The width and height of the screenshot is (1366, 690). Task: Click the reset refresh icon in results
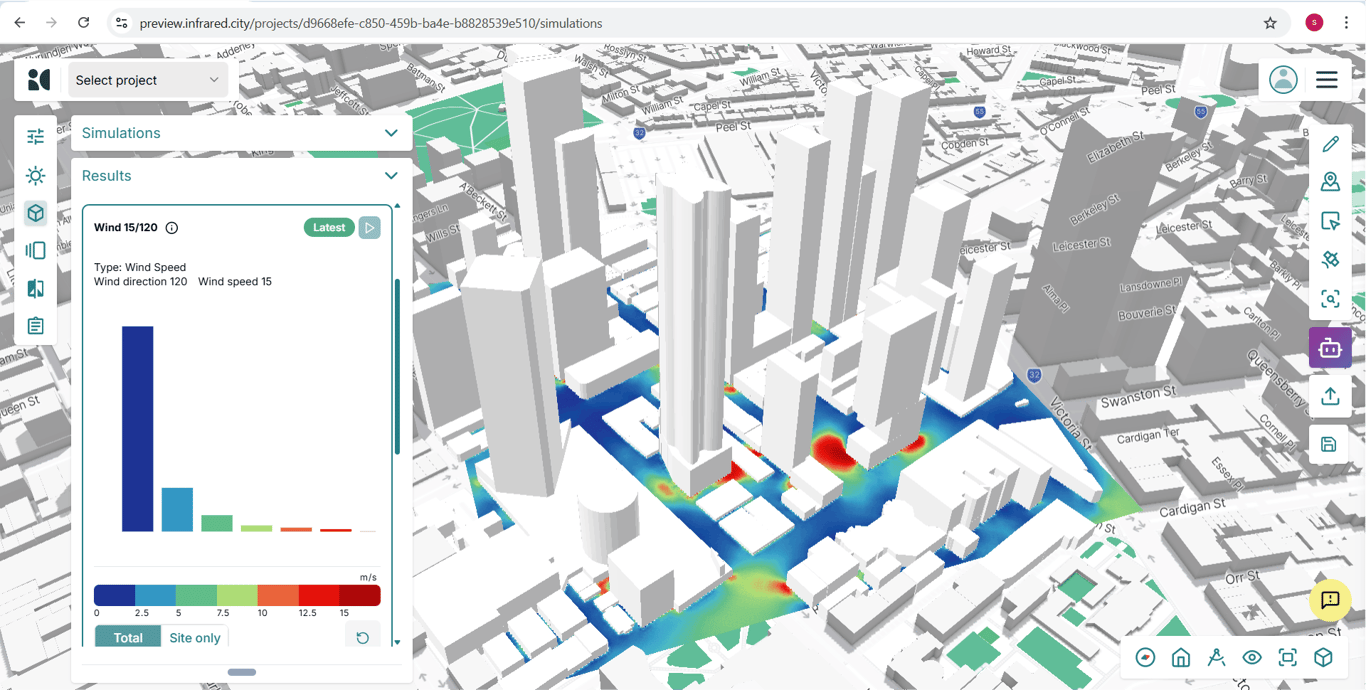pos(363,638)
